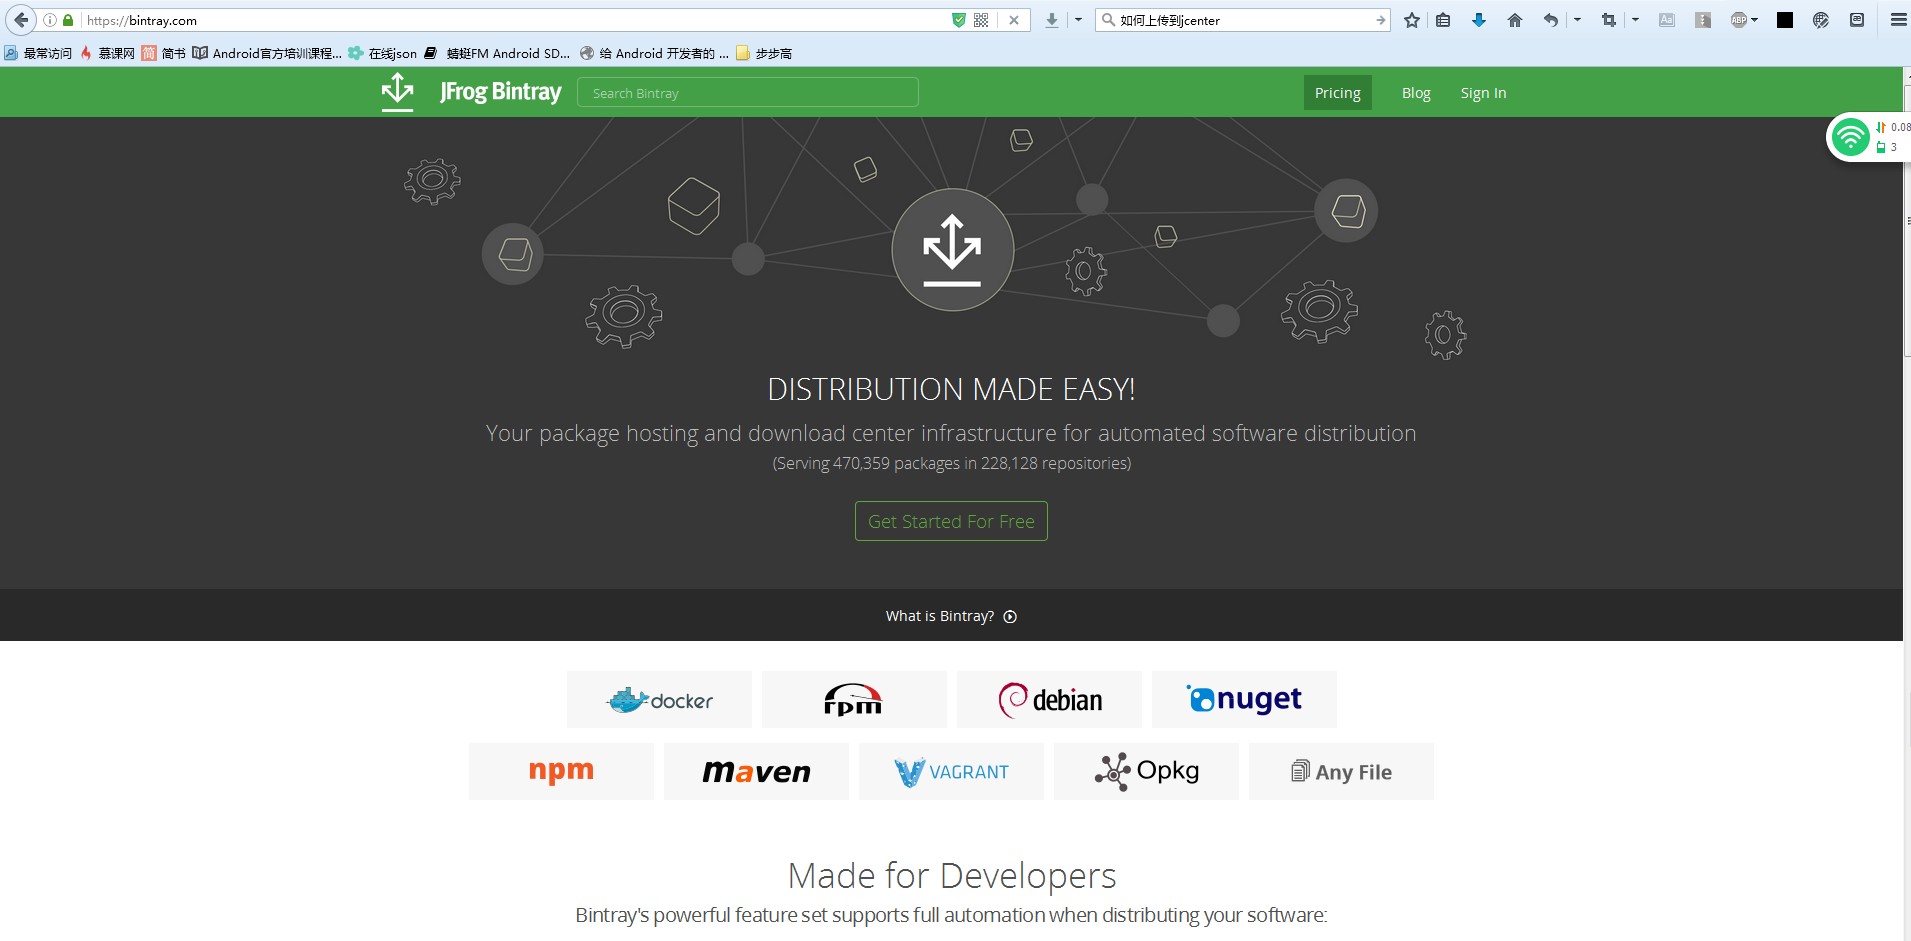Go to the browser home page
The image size is (1911, 941).
coord(1515,20)
